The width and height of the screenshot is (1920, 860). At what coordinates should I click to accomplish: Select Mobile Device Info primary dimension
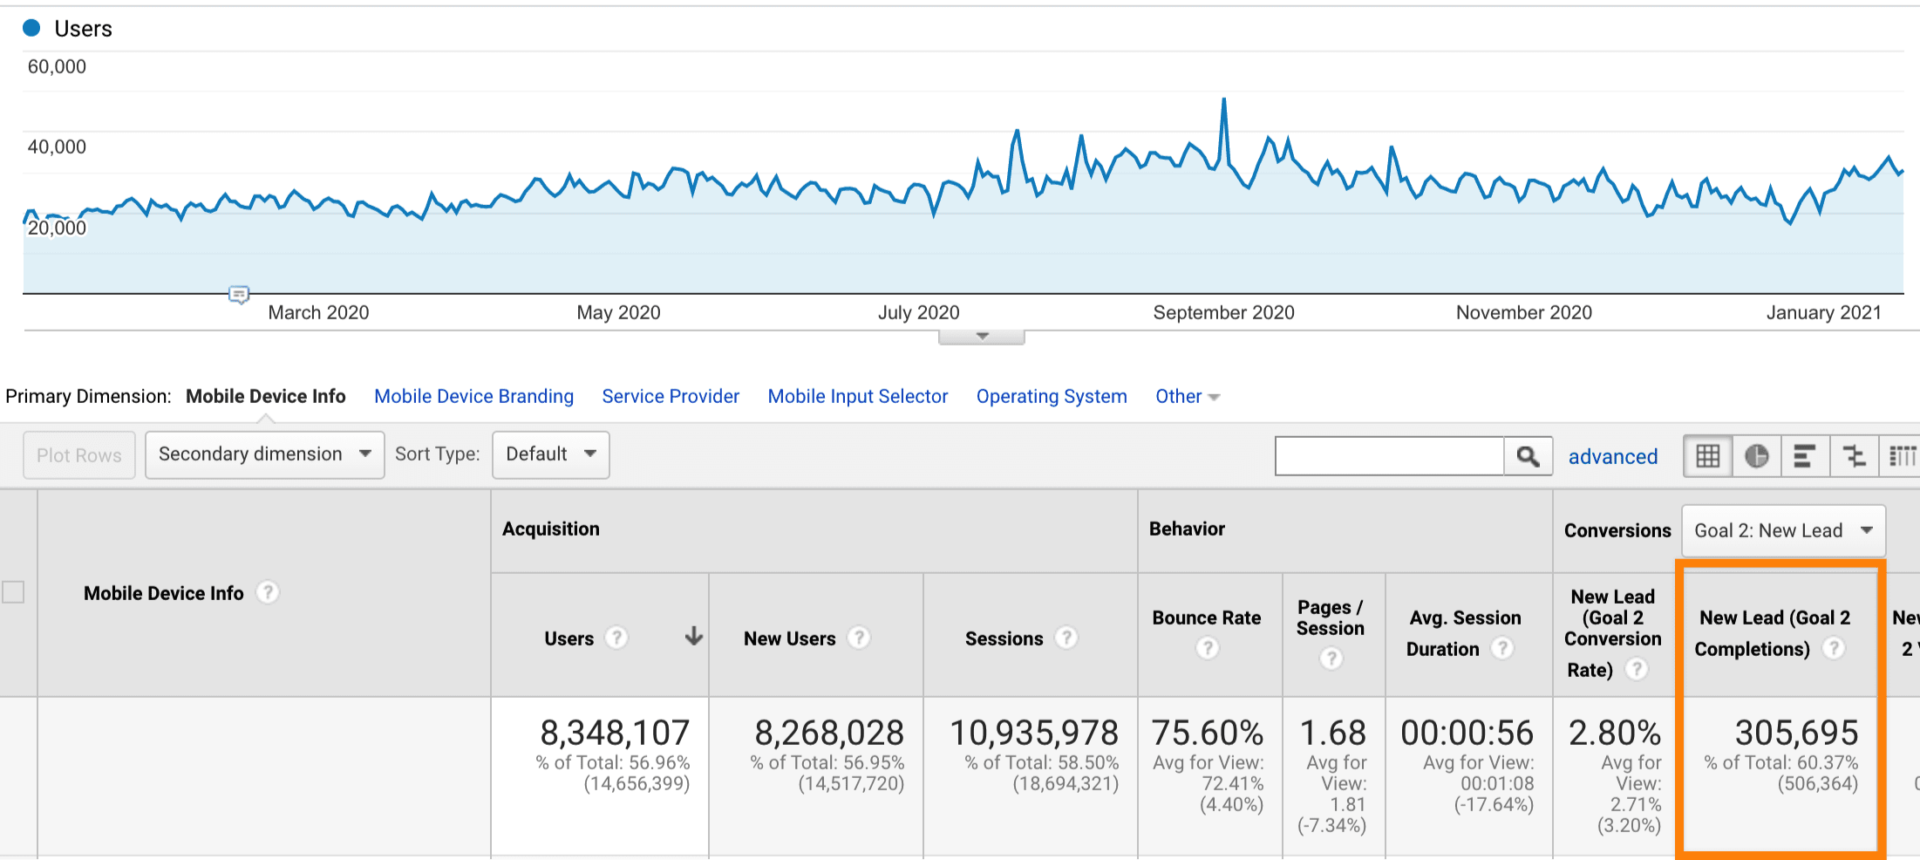(266, 397)
